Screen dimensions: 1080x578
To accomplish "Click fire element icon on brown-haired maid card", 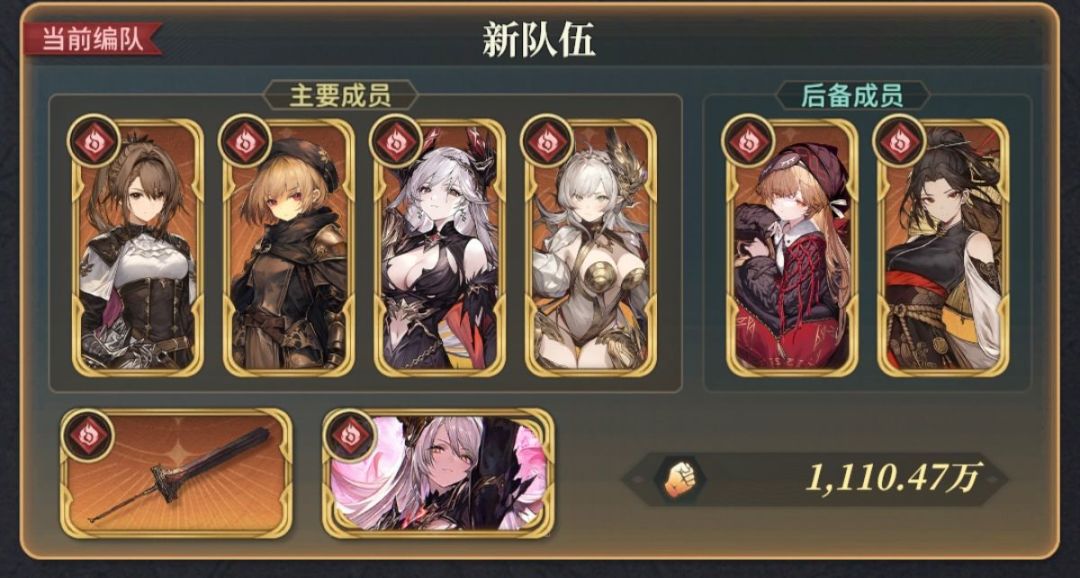I will pos(94,143).
